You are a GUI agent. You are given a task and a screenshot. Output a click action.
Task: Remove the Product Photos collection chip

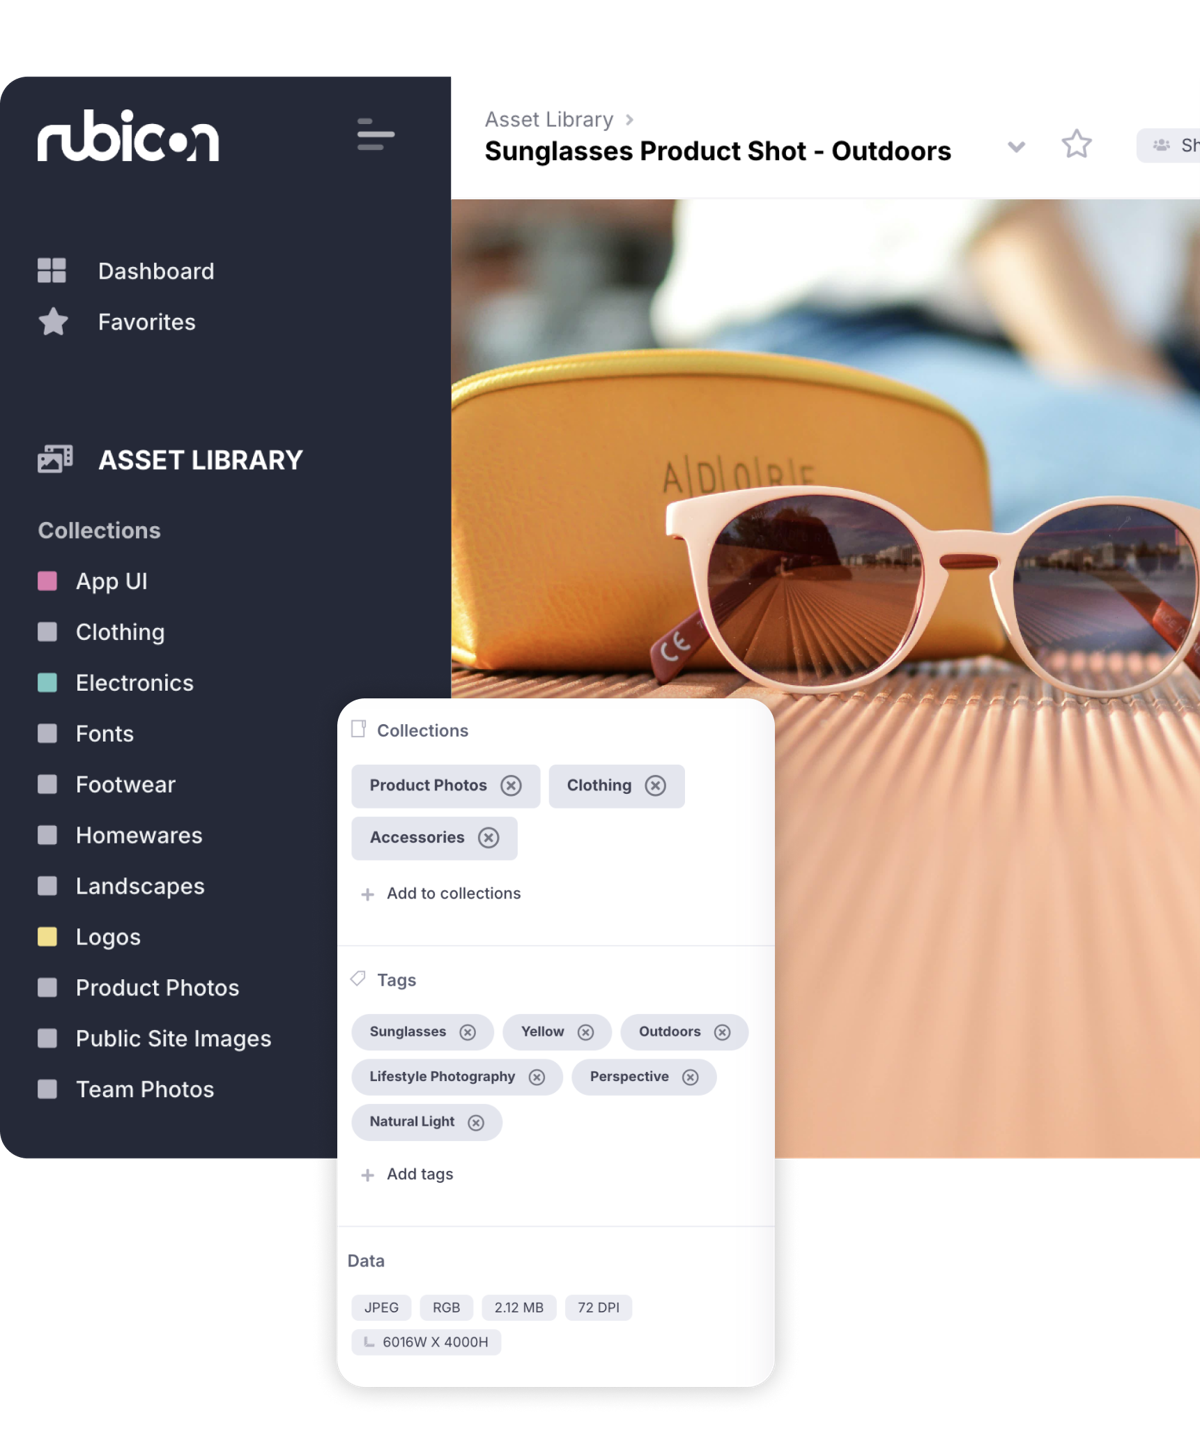point(512,786)
